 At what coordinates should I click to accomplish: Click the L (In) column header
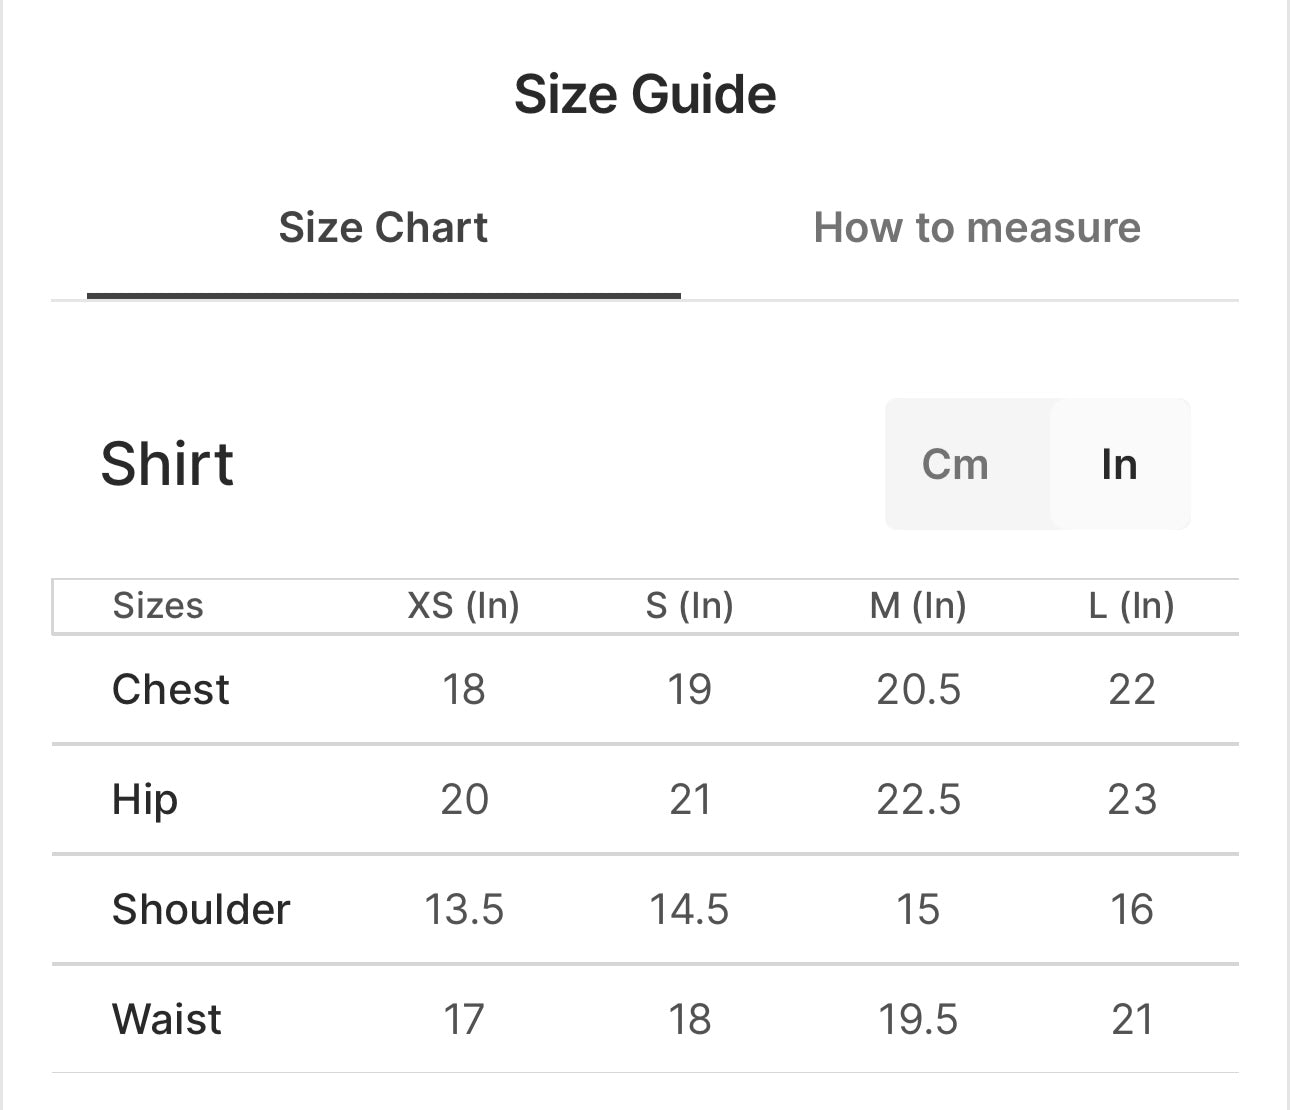(x=1131, y=606)
